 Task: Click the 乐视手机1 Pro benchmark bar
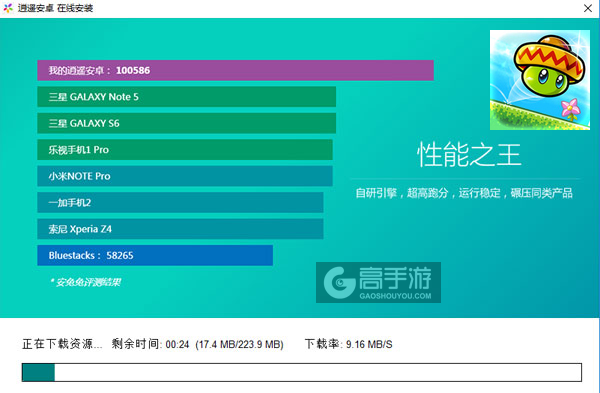(185, 149)
